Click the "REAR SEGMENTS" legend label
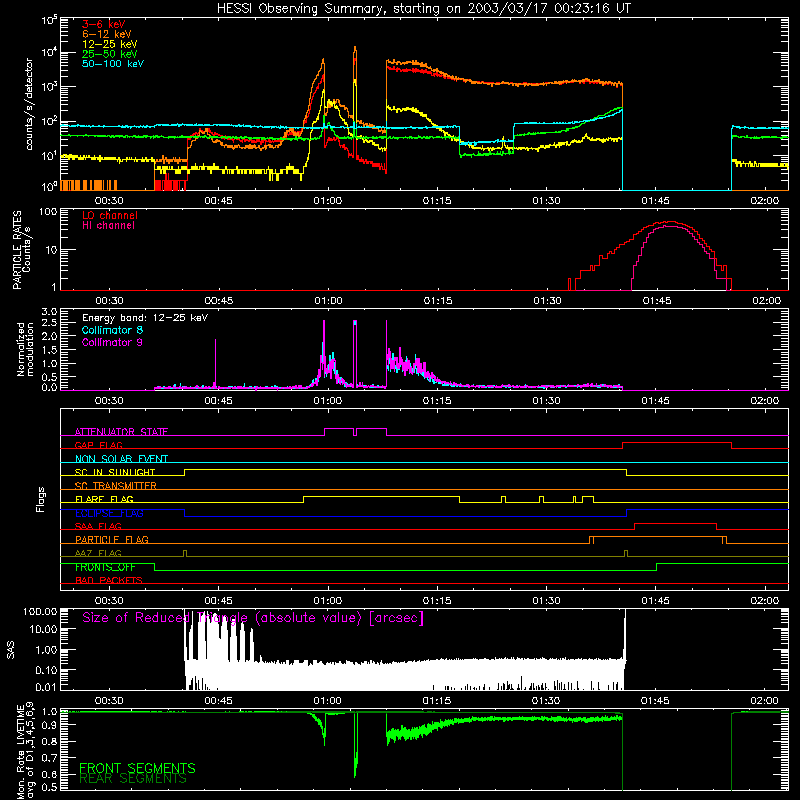This screenshot has width=800, height=800. pos(133,779)
